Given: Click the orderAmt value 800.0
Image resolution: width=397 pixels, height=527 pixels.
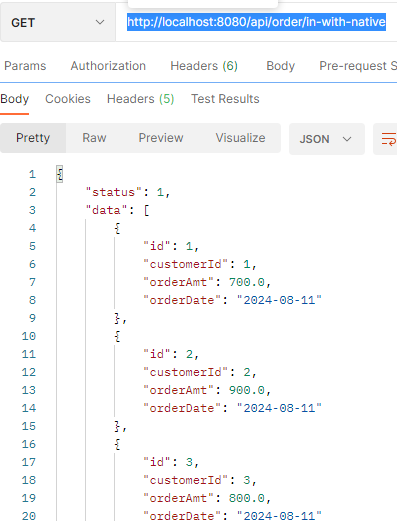Looking at the screenshot, I should (247, 498).
